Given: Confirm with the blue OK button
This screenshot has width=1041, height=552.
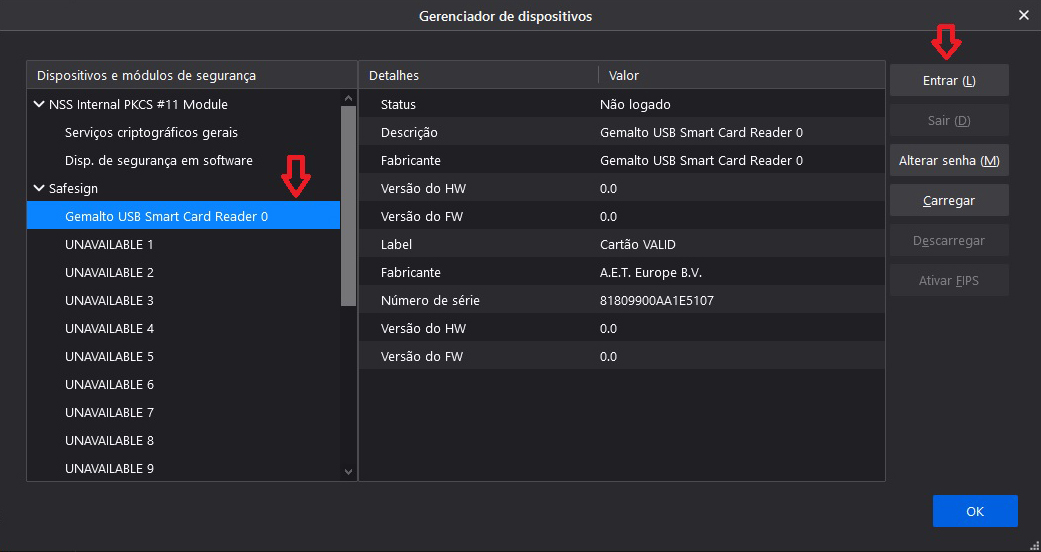Looking at the screenshot, I should coord(975,511).
